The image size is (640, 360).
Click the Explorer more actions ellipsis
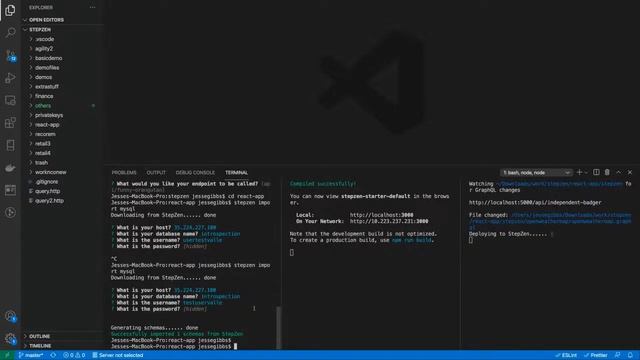93,7
